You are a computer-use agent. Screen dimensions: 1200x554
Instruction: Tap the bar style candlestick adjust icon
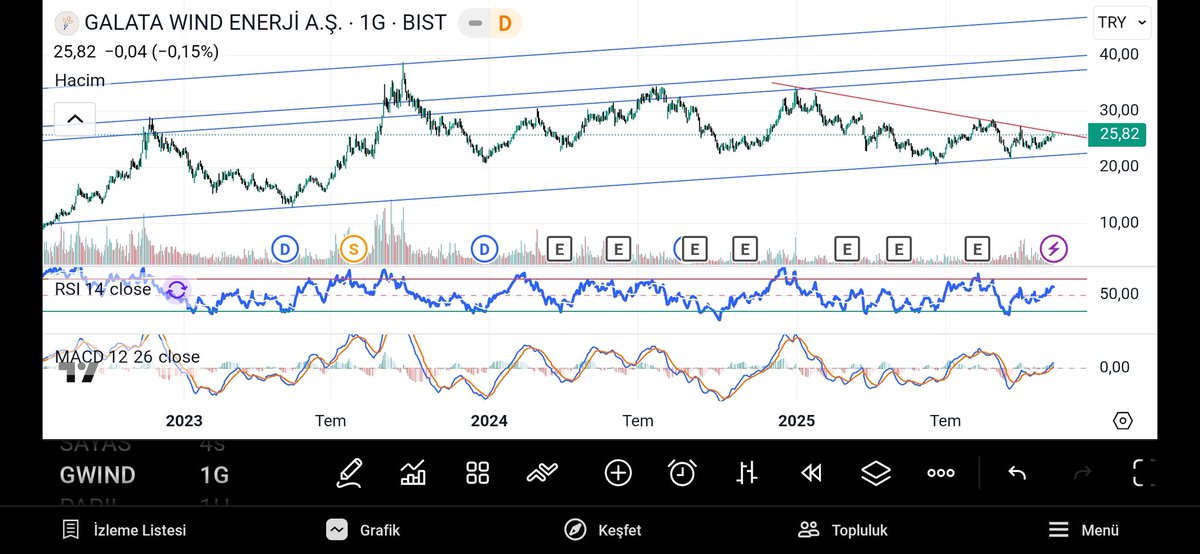(747, 472)
